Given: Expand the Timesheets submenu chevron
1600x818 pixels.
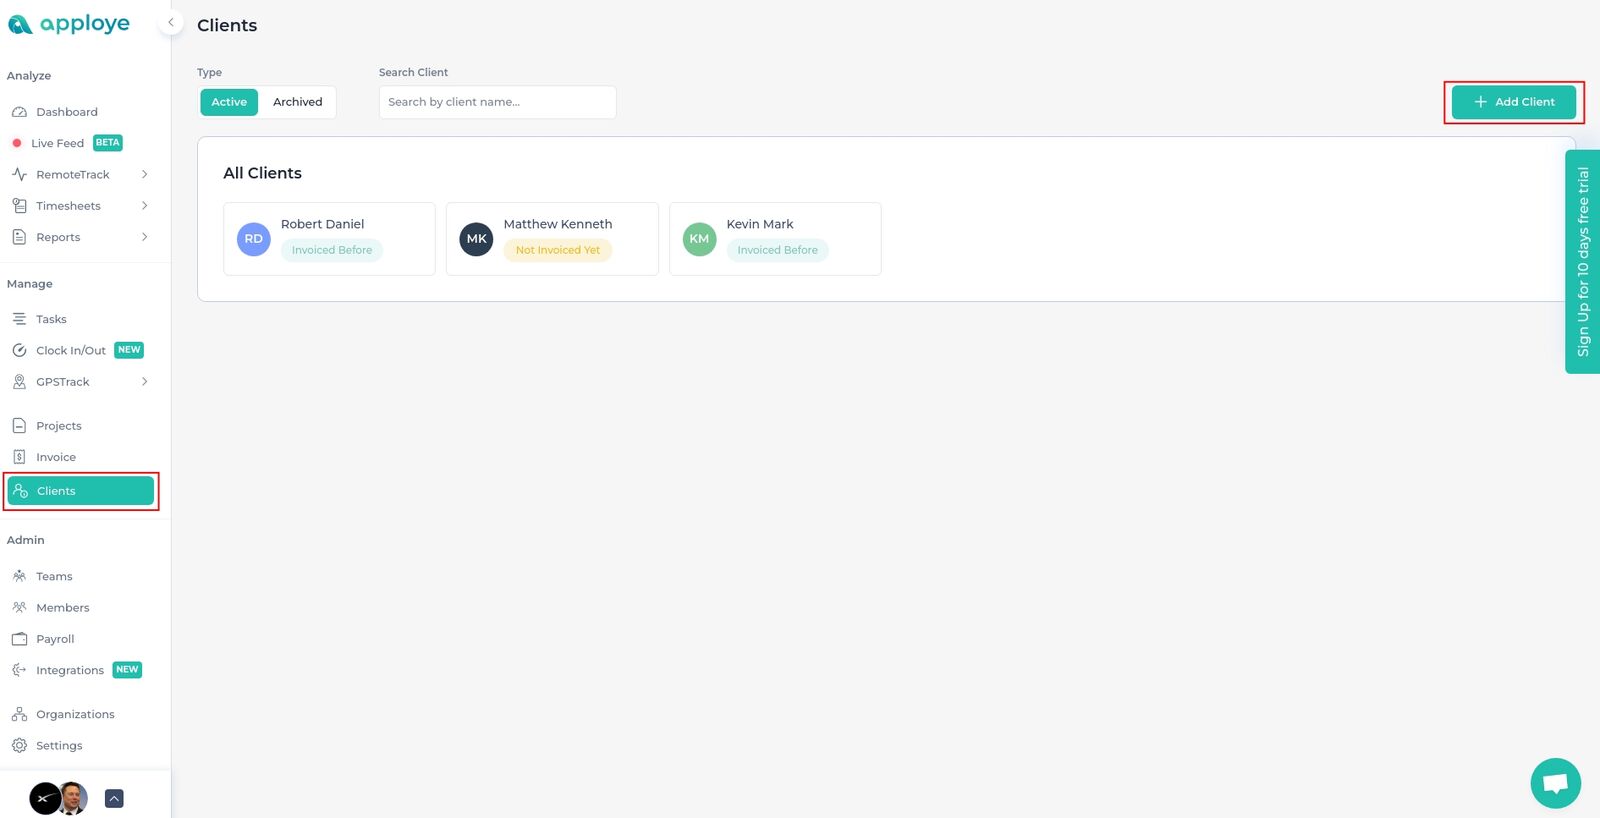Looking at the screenshot, I should tap(145, 205).
